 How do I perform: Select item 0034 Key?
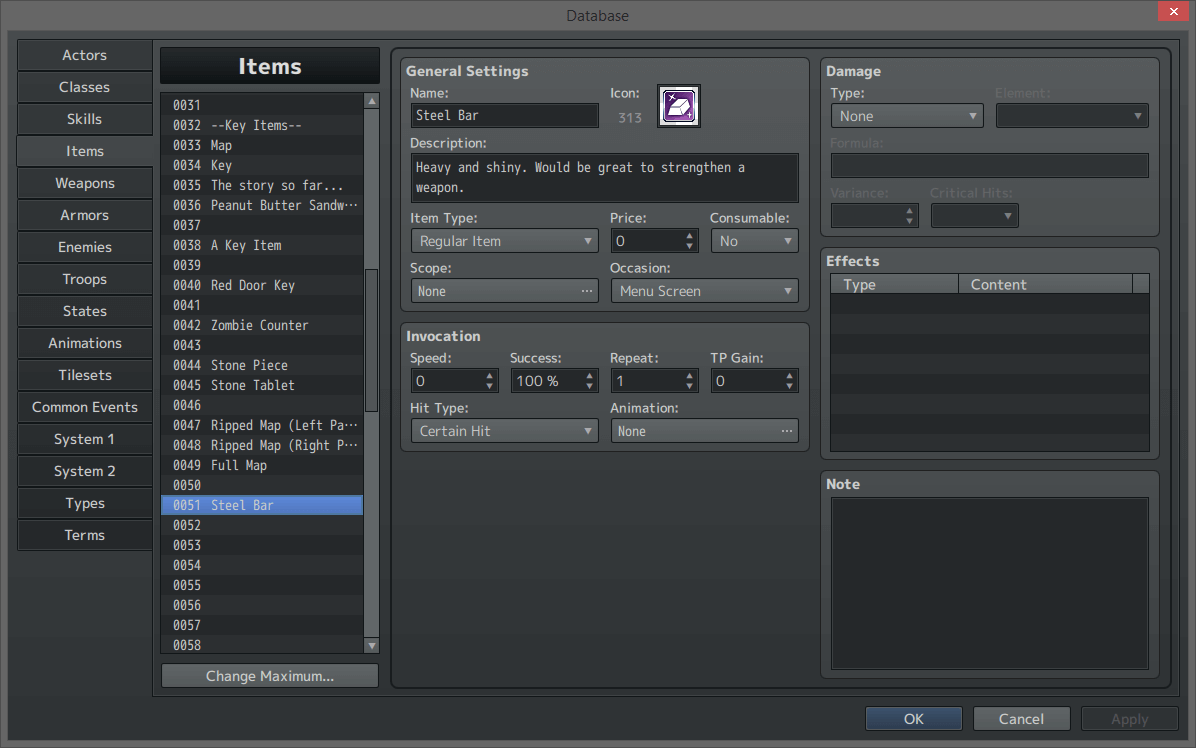[x=262, y=165]
